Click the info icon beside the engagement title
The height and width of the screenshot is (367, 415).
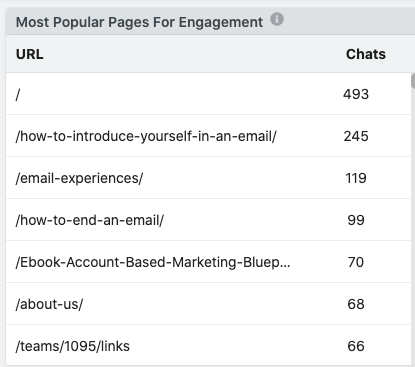pyautogui.click(x=277, y=19)
